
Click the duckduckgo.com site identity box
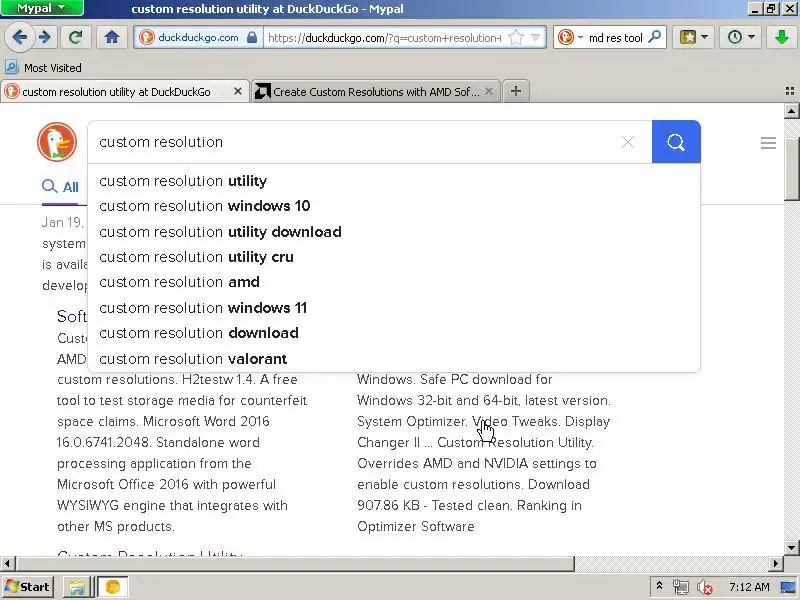198,37
